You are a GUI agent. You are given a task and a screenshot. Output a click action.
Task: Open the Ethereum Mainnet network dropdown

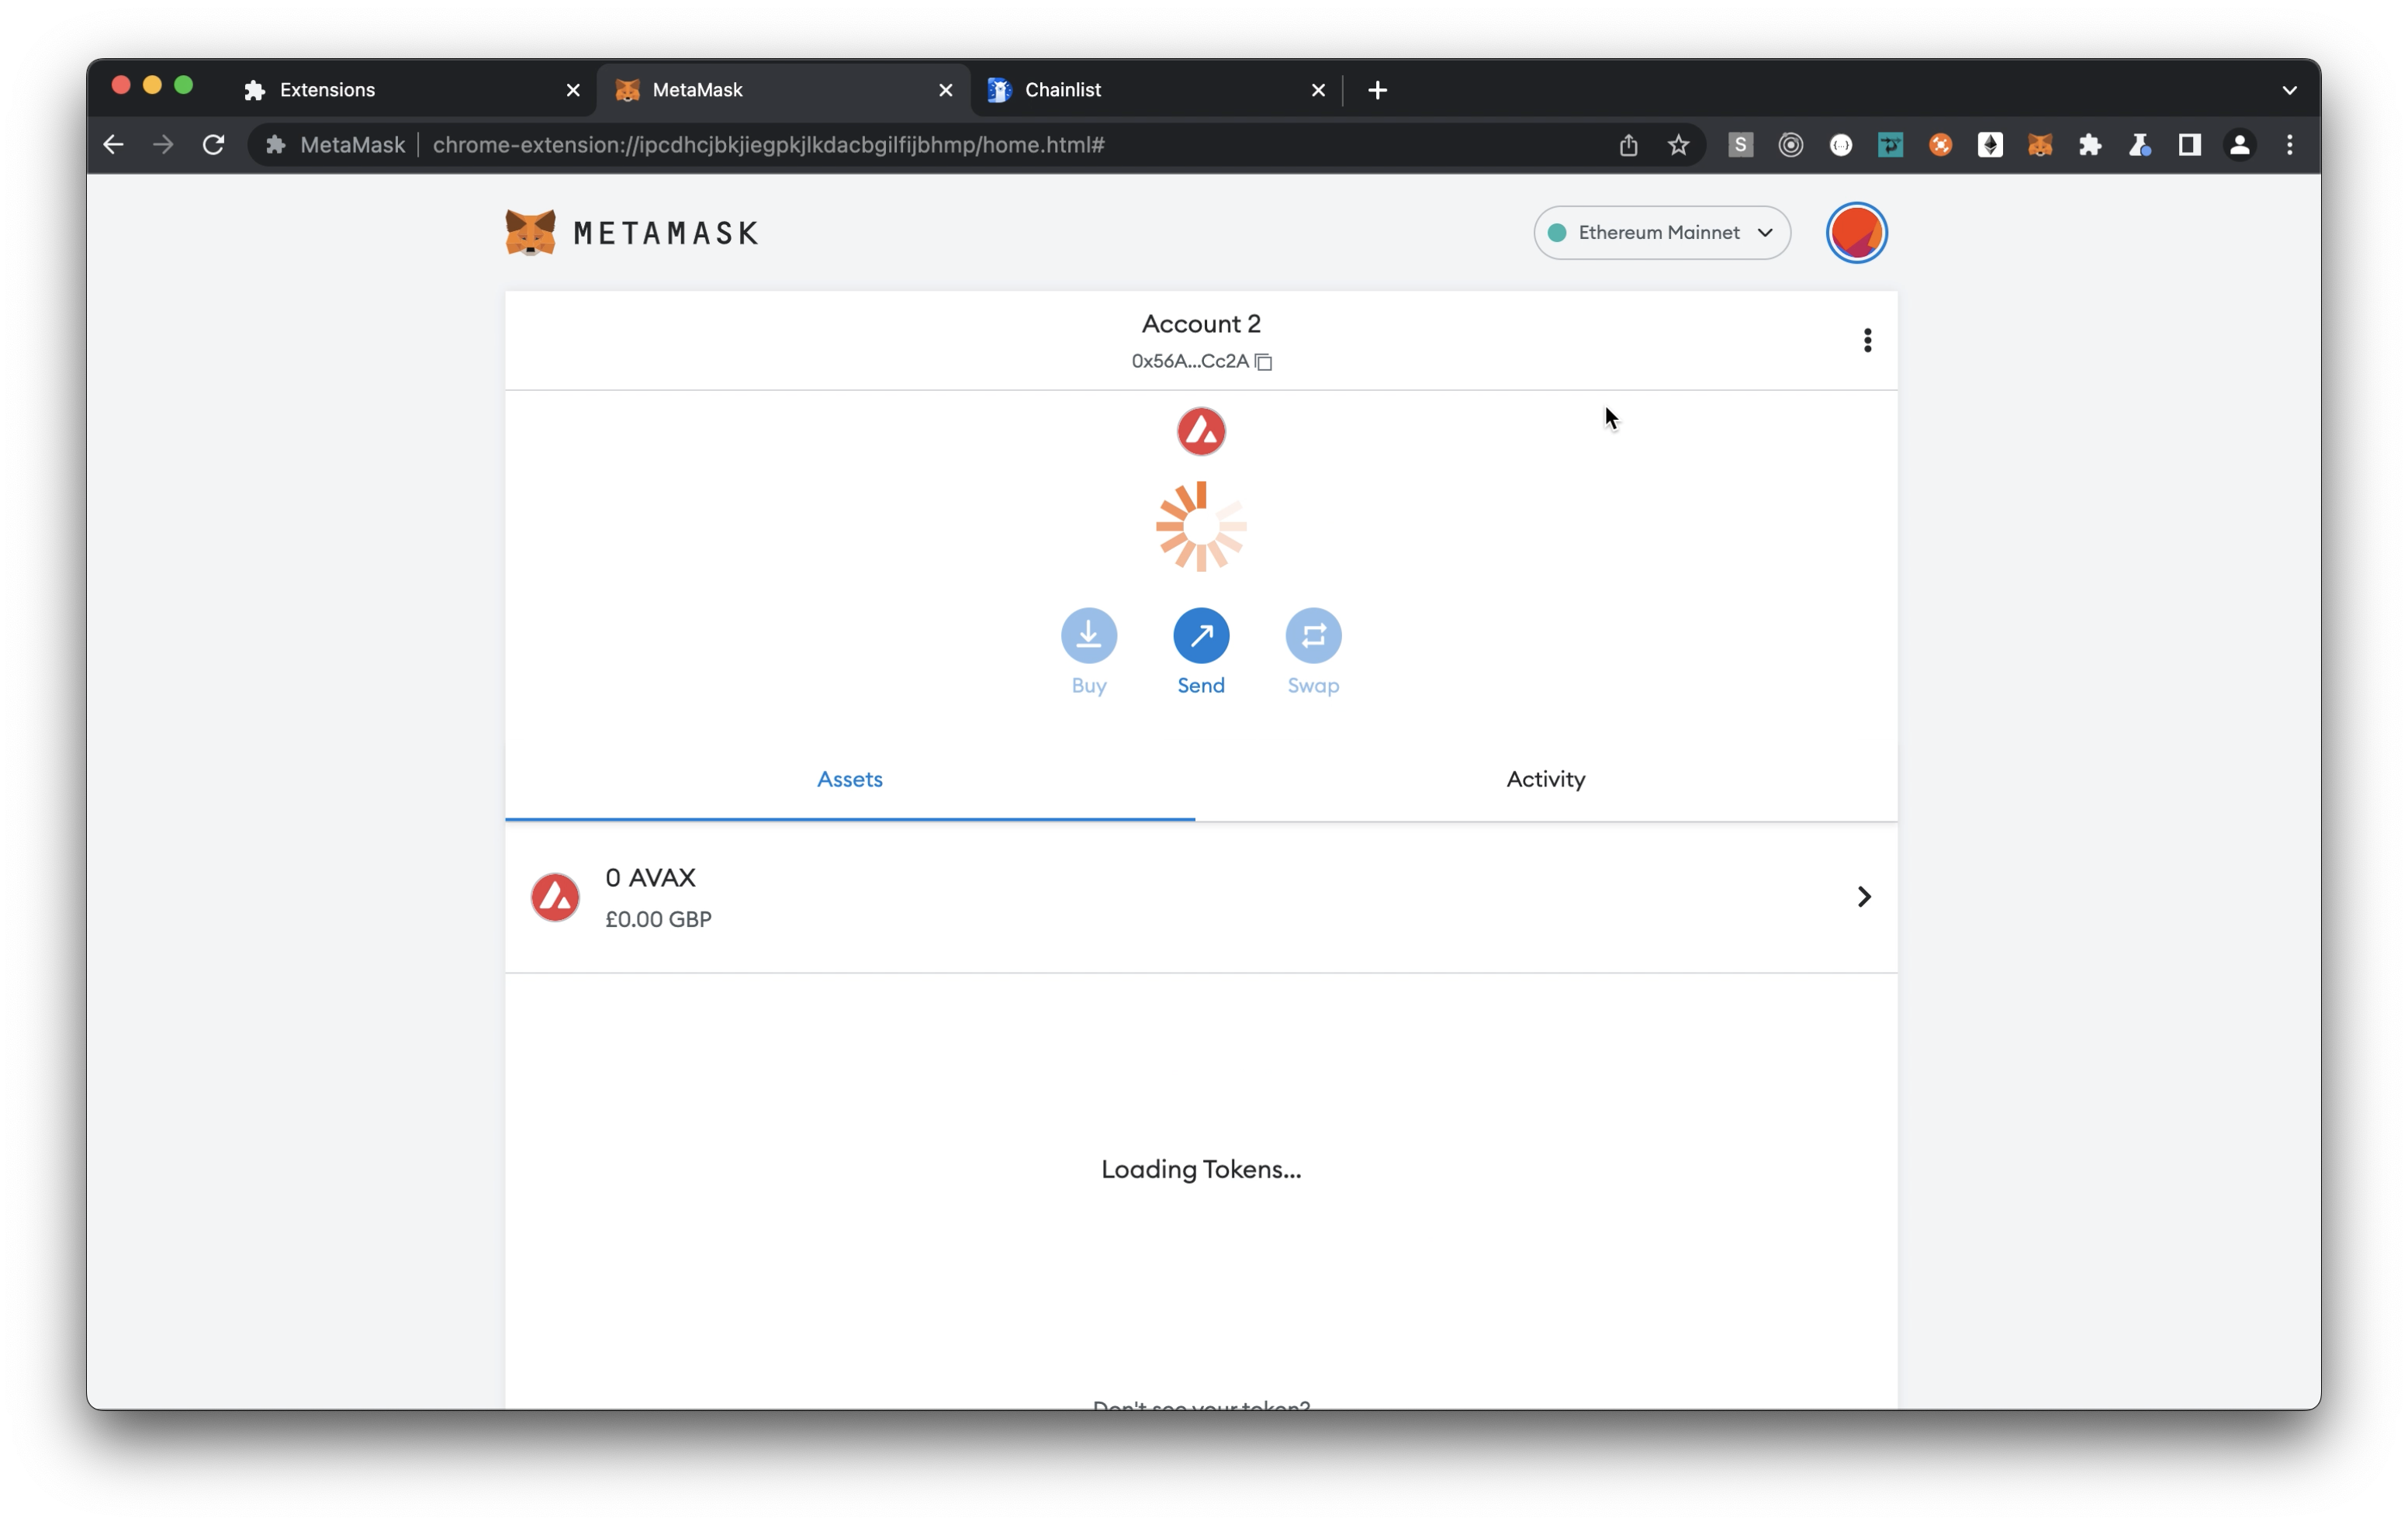coord(1661,232)
